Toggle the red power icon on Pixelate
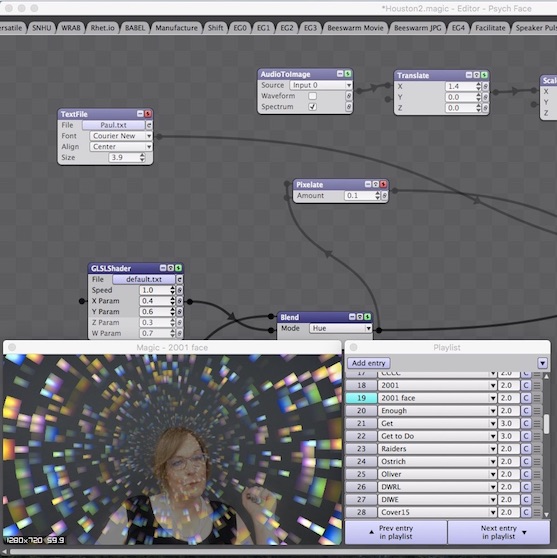Viewport: 557px width, 558px height. pos(383,184)
